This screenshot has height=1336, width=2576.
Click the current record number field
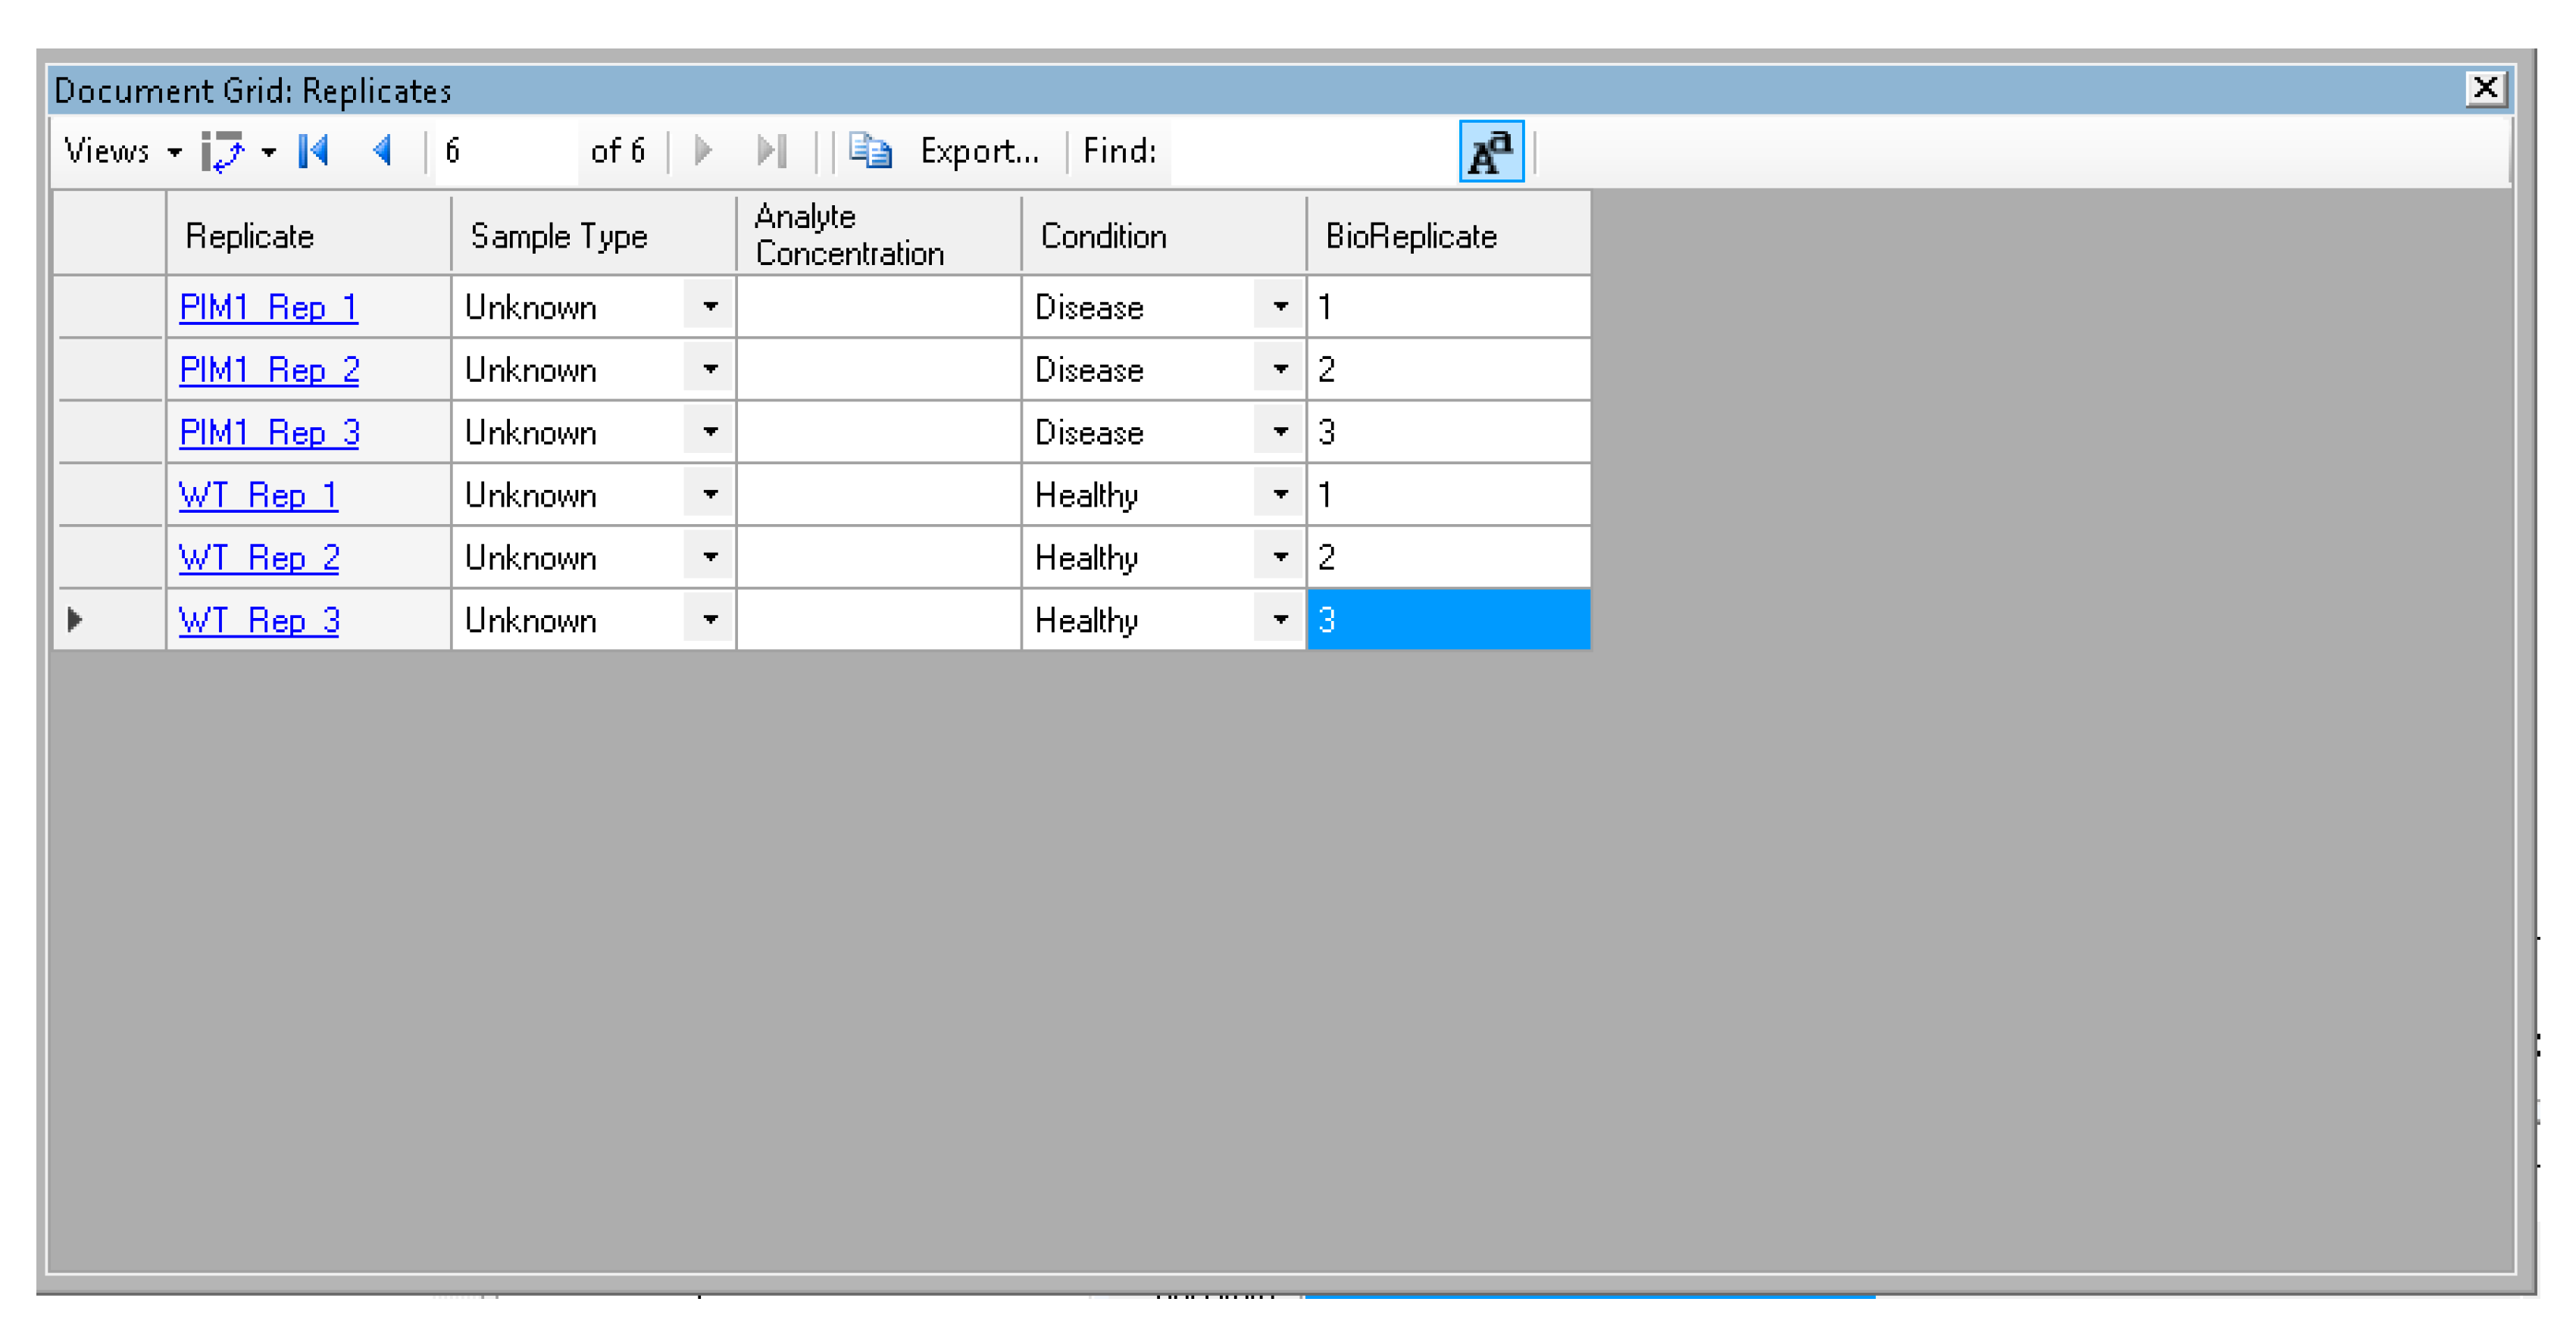504,151
